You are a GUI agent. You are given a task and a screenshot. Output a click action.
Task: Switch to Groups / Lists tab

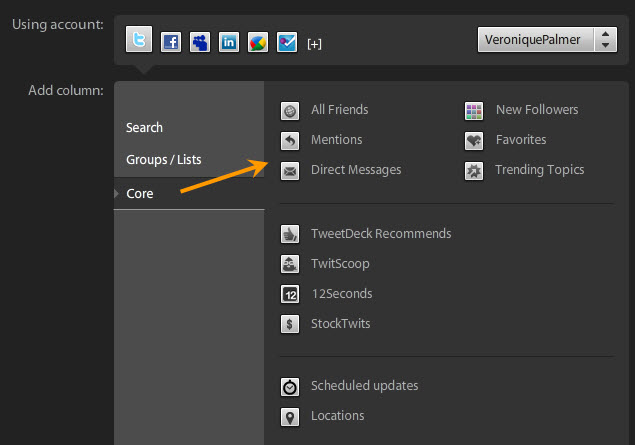pos(164,160)
